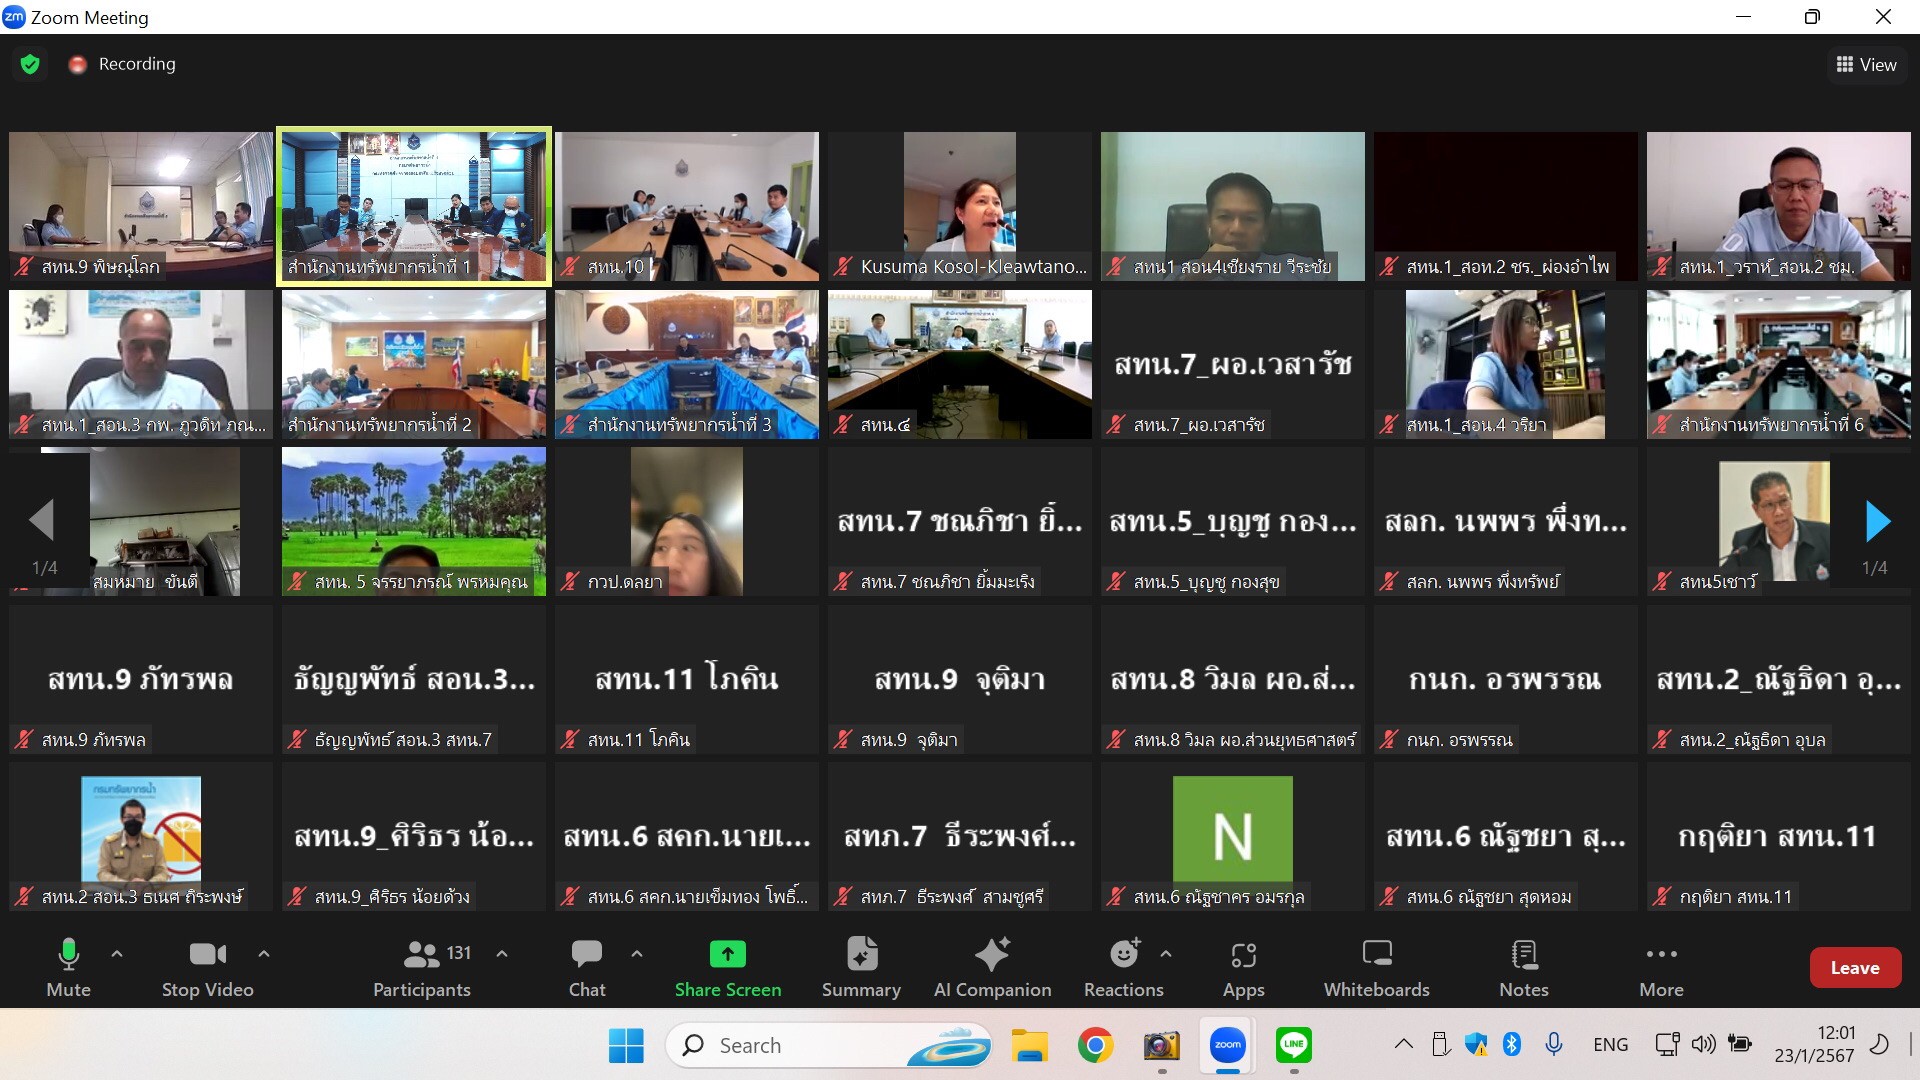Open the Notes tool
The image size is (1920, 1080).
coord(1524,967)
